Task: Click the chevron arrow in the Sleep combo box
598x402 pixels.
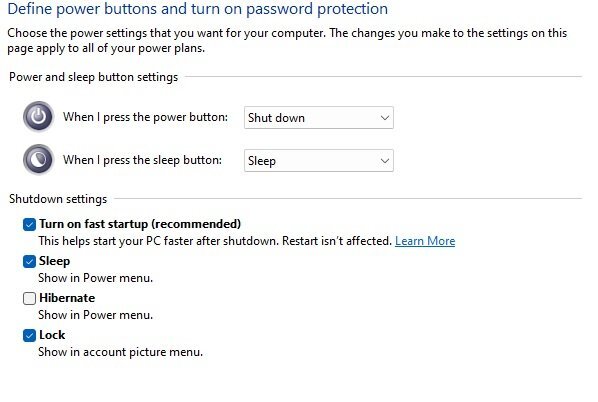Action: (385, 161)
